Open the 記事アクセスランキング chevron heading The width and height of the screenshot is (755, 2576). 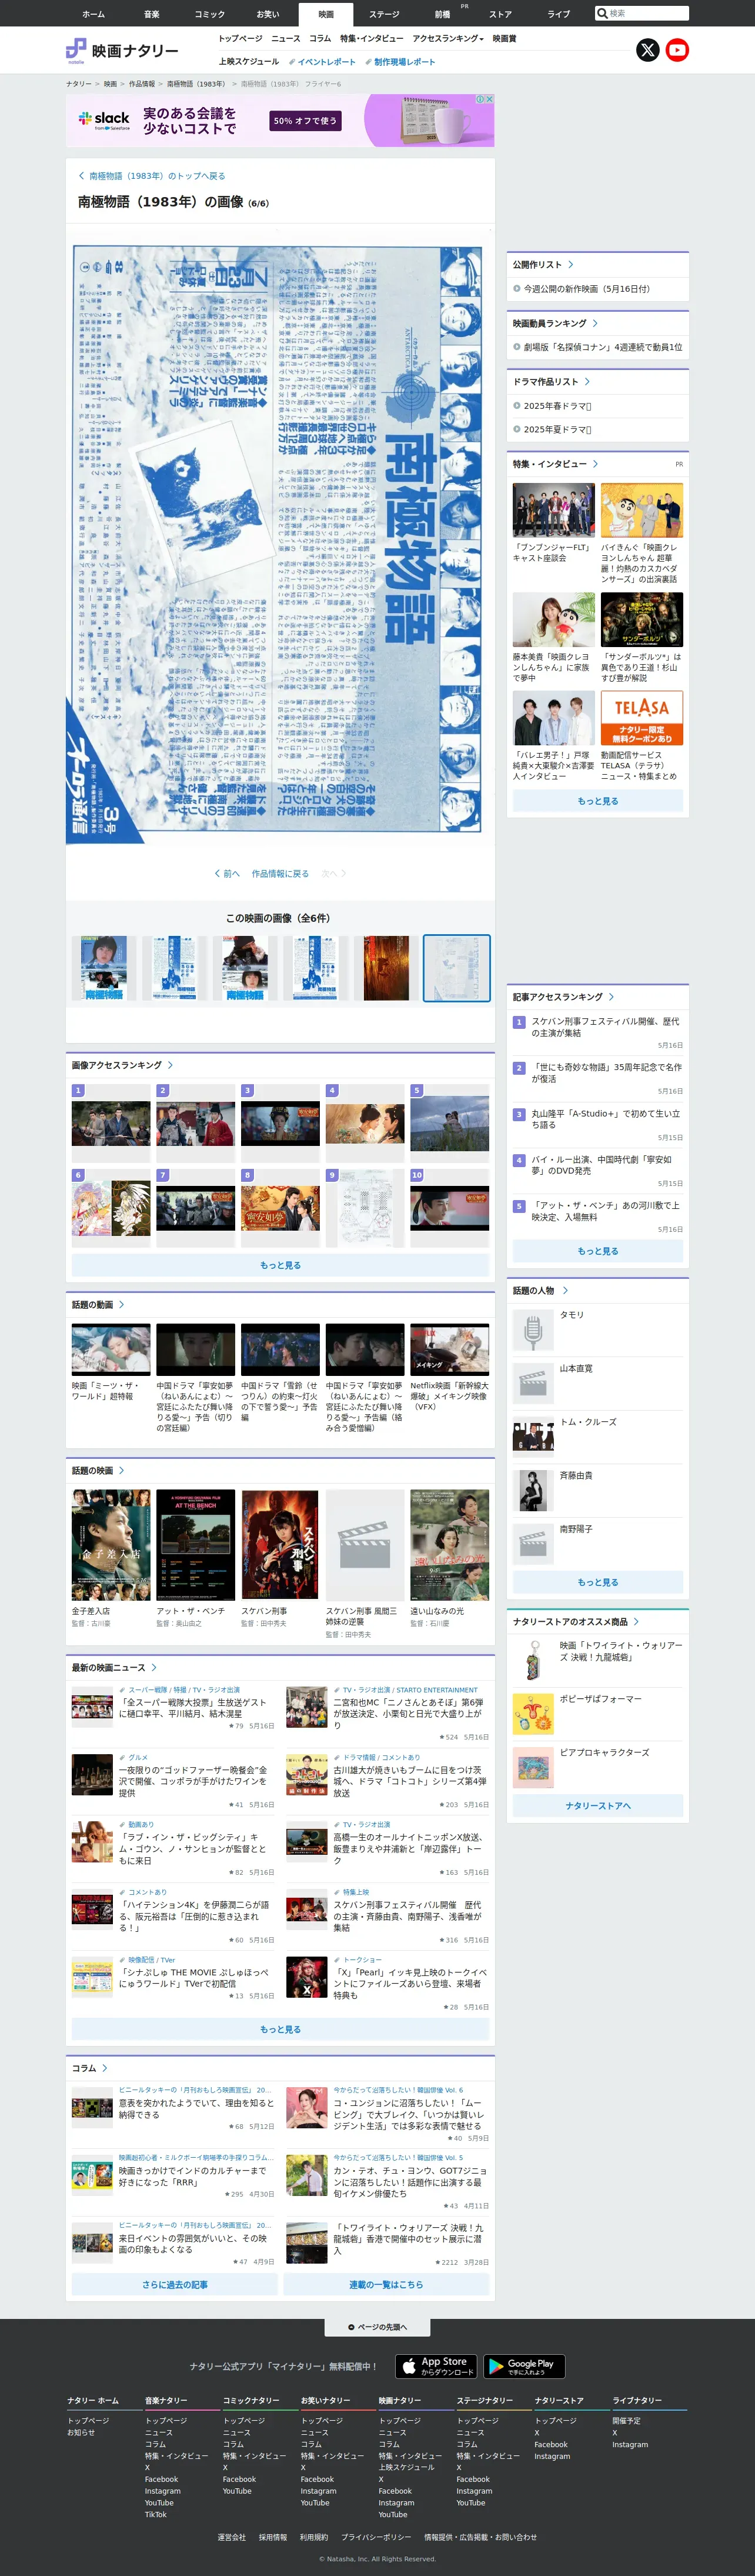click(x=563, y=997)
